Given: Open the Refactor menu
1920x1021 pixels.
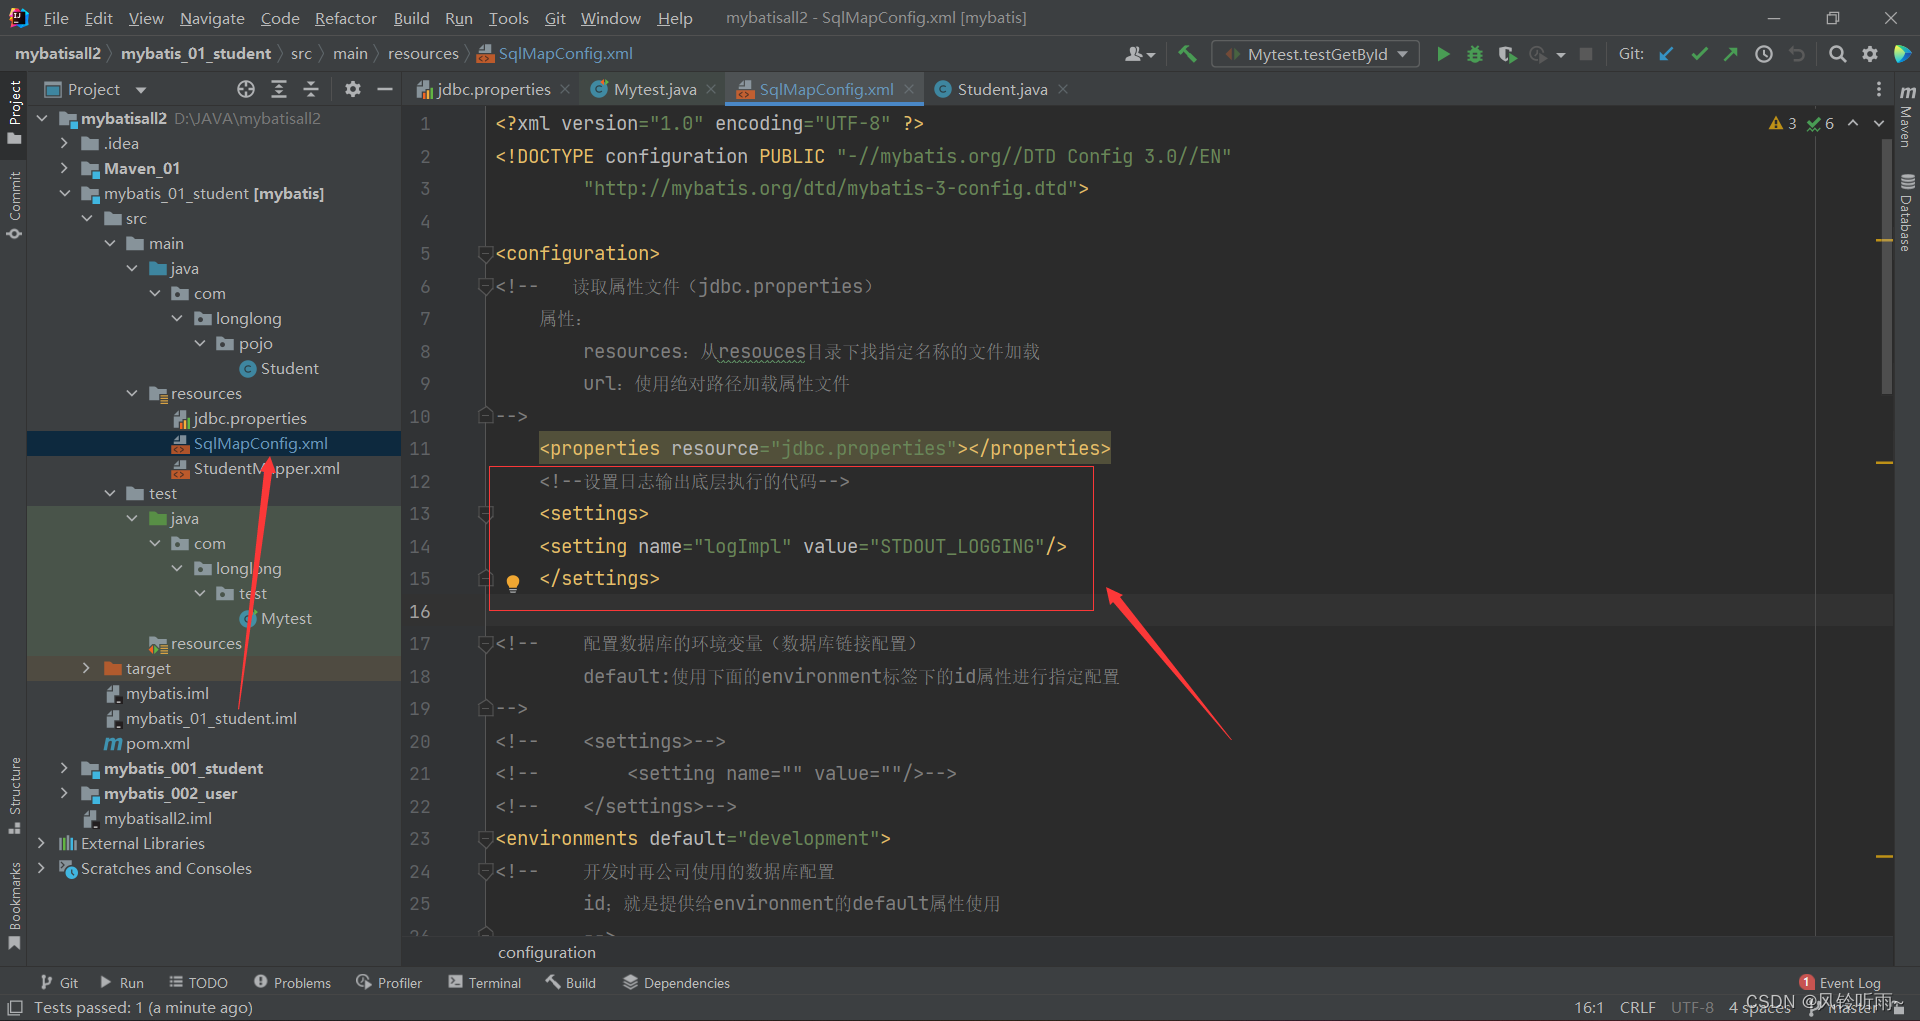Looking at the screenshot, I should pos(346,18).
